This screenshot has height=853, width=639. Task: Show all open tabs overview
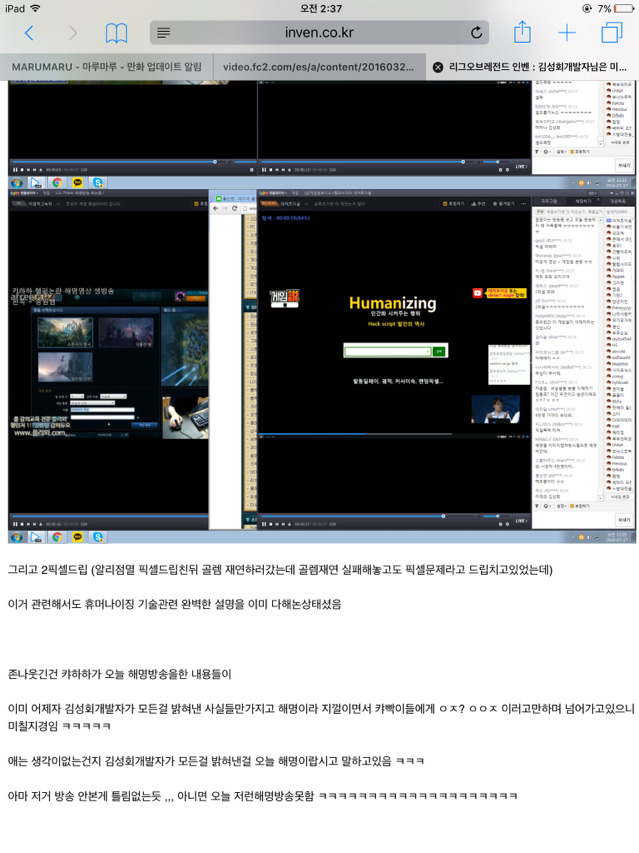pyautogui.click(x=612, y=33)
